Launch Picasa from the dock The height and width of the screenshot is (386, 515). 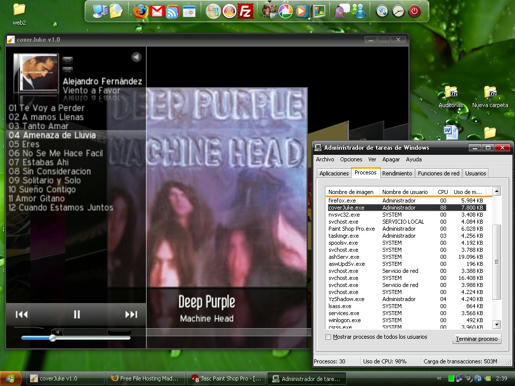(x=285, y=12)
